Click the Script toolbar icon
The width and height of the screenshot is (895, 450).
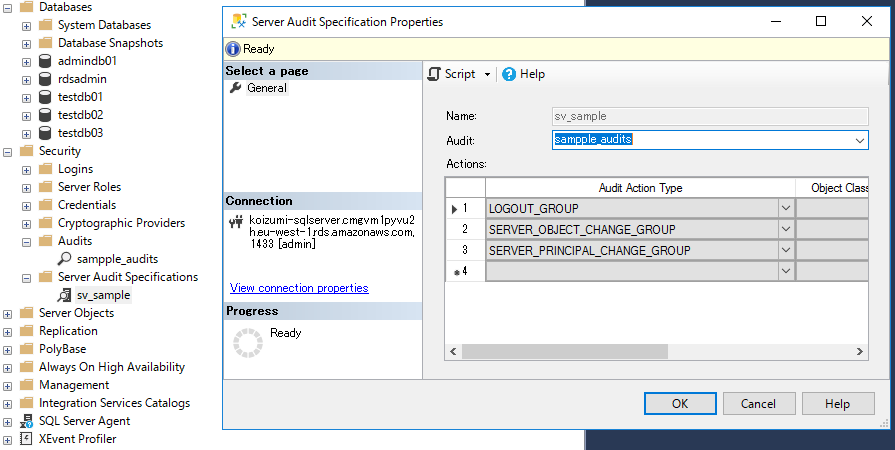coord(435,74)
